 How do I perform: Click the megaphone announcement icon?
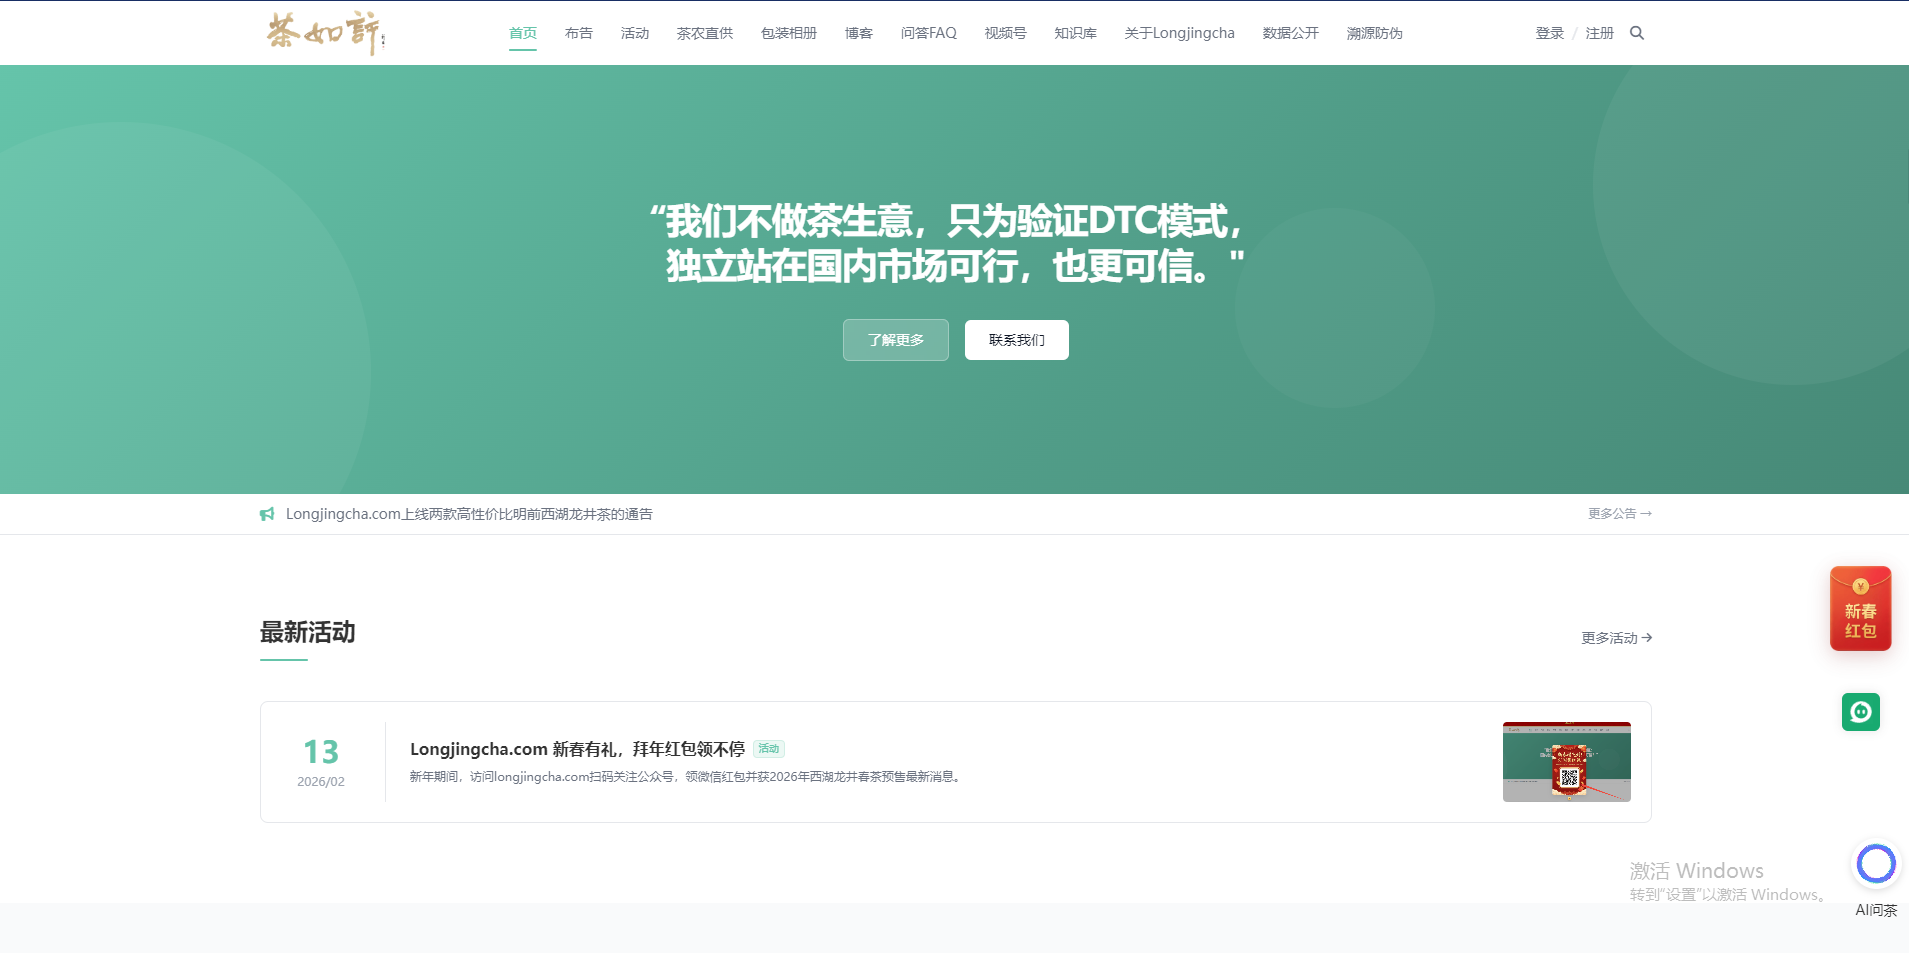[x=267, y=514]
